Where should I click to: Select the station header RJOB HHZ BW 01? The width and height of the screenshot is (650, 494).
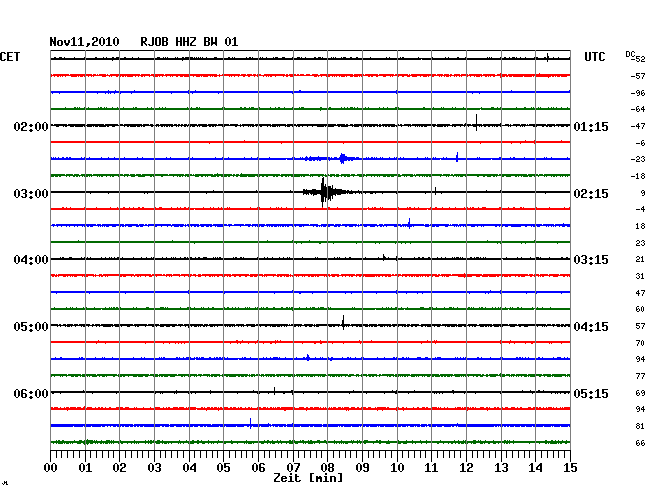(x=189, y=42)
